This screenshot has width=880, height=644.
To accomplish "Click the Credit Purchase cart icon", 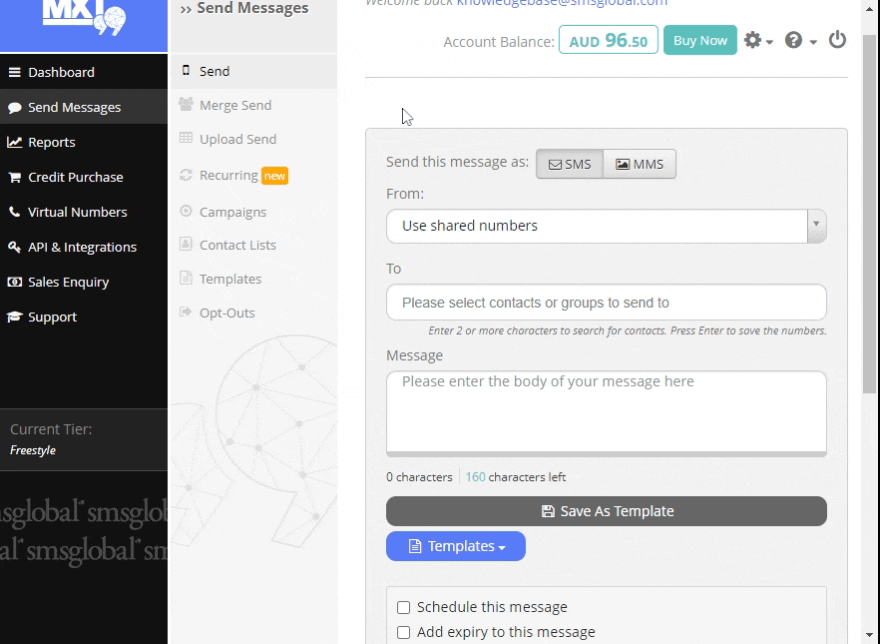I will pyautogui.click(x=15, y=177).
